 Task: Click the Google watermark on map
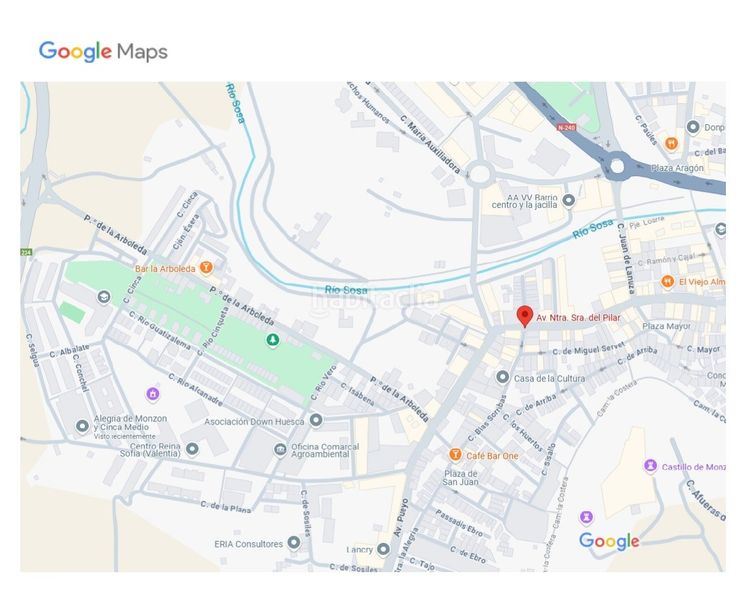click(x=609, y=542)
